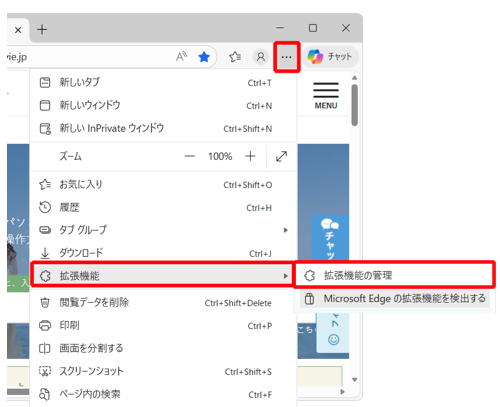Click the scrollbar up arrow
This screenshot has width=500, height=407.
click(x=355, y=78)
